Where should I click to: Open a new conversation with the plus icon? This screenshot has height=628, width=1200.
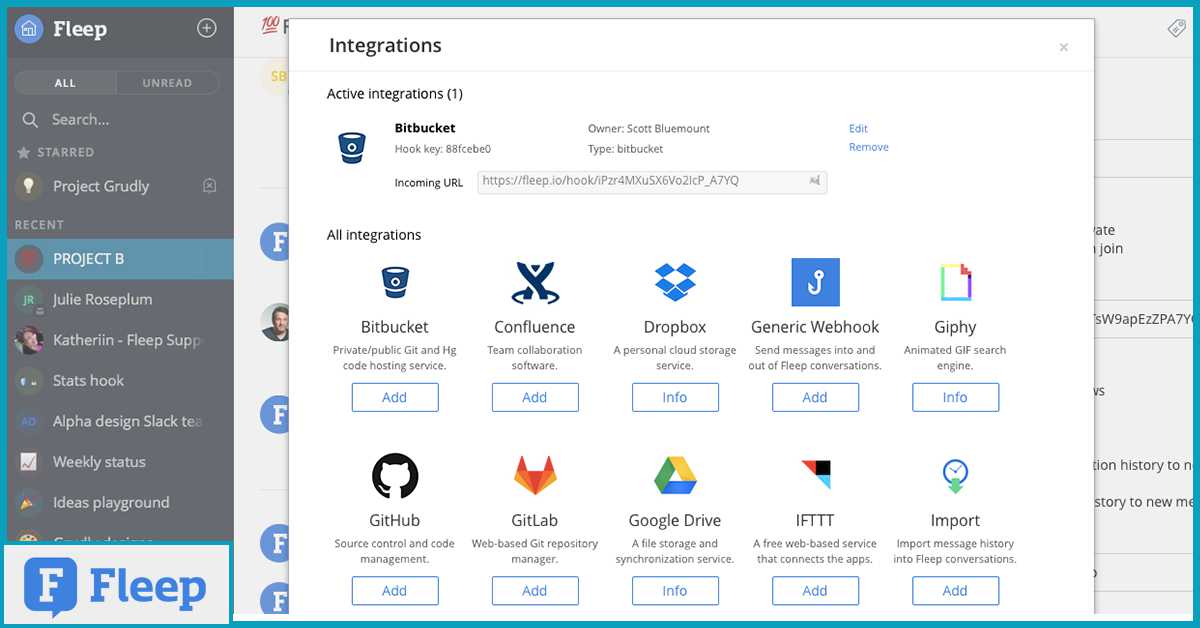(206, 29)
